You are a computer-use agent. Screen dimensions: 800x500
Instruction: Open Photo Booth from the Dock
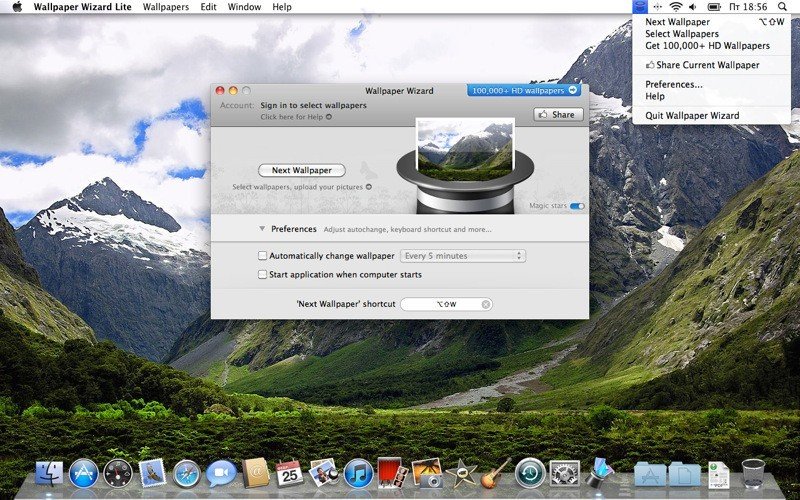(392, 473)
